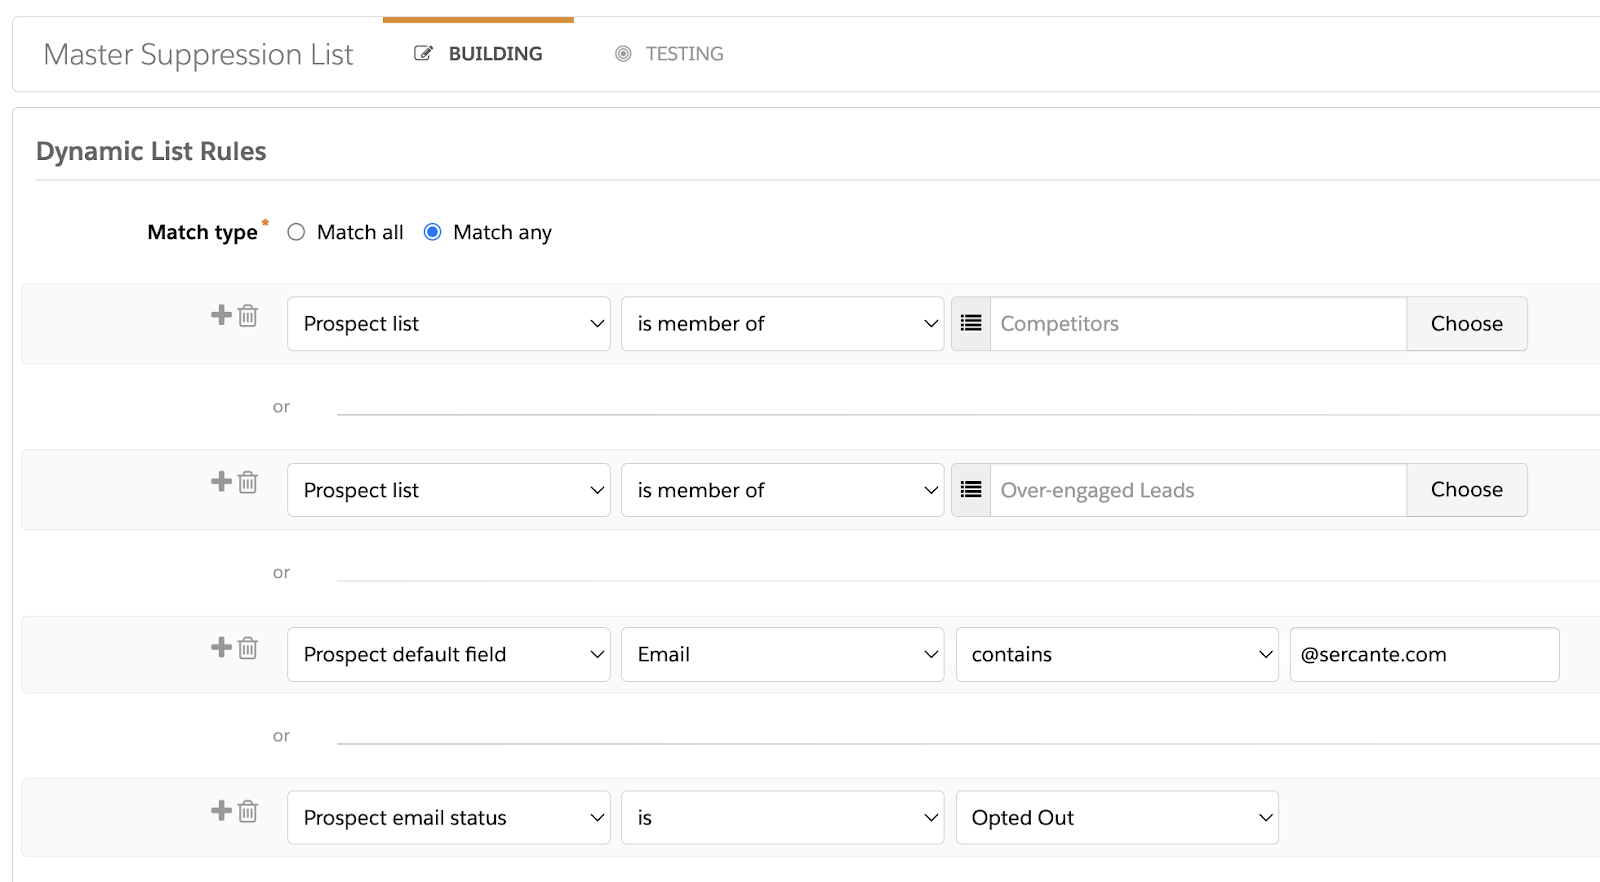Open the Prospect email status dropdown

(448, 818)
